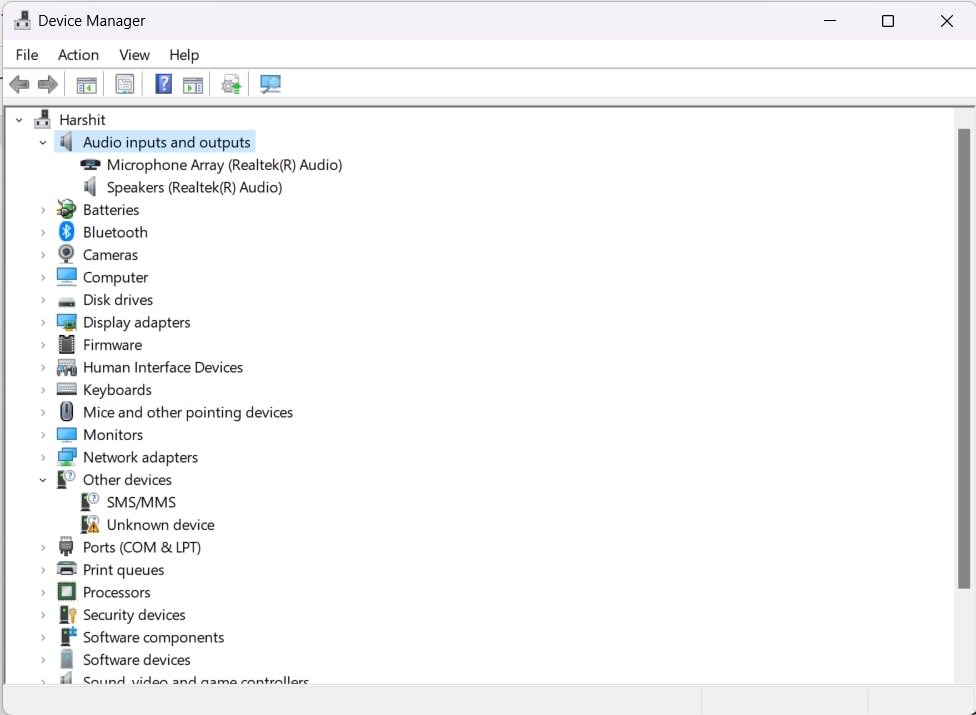Collapse the Other devices category
This screenshot has height=715, width=976.
43,480
